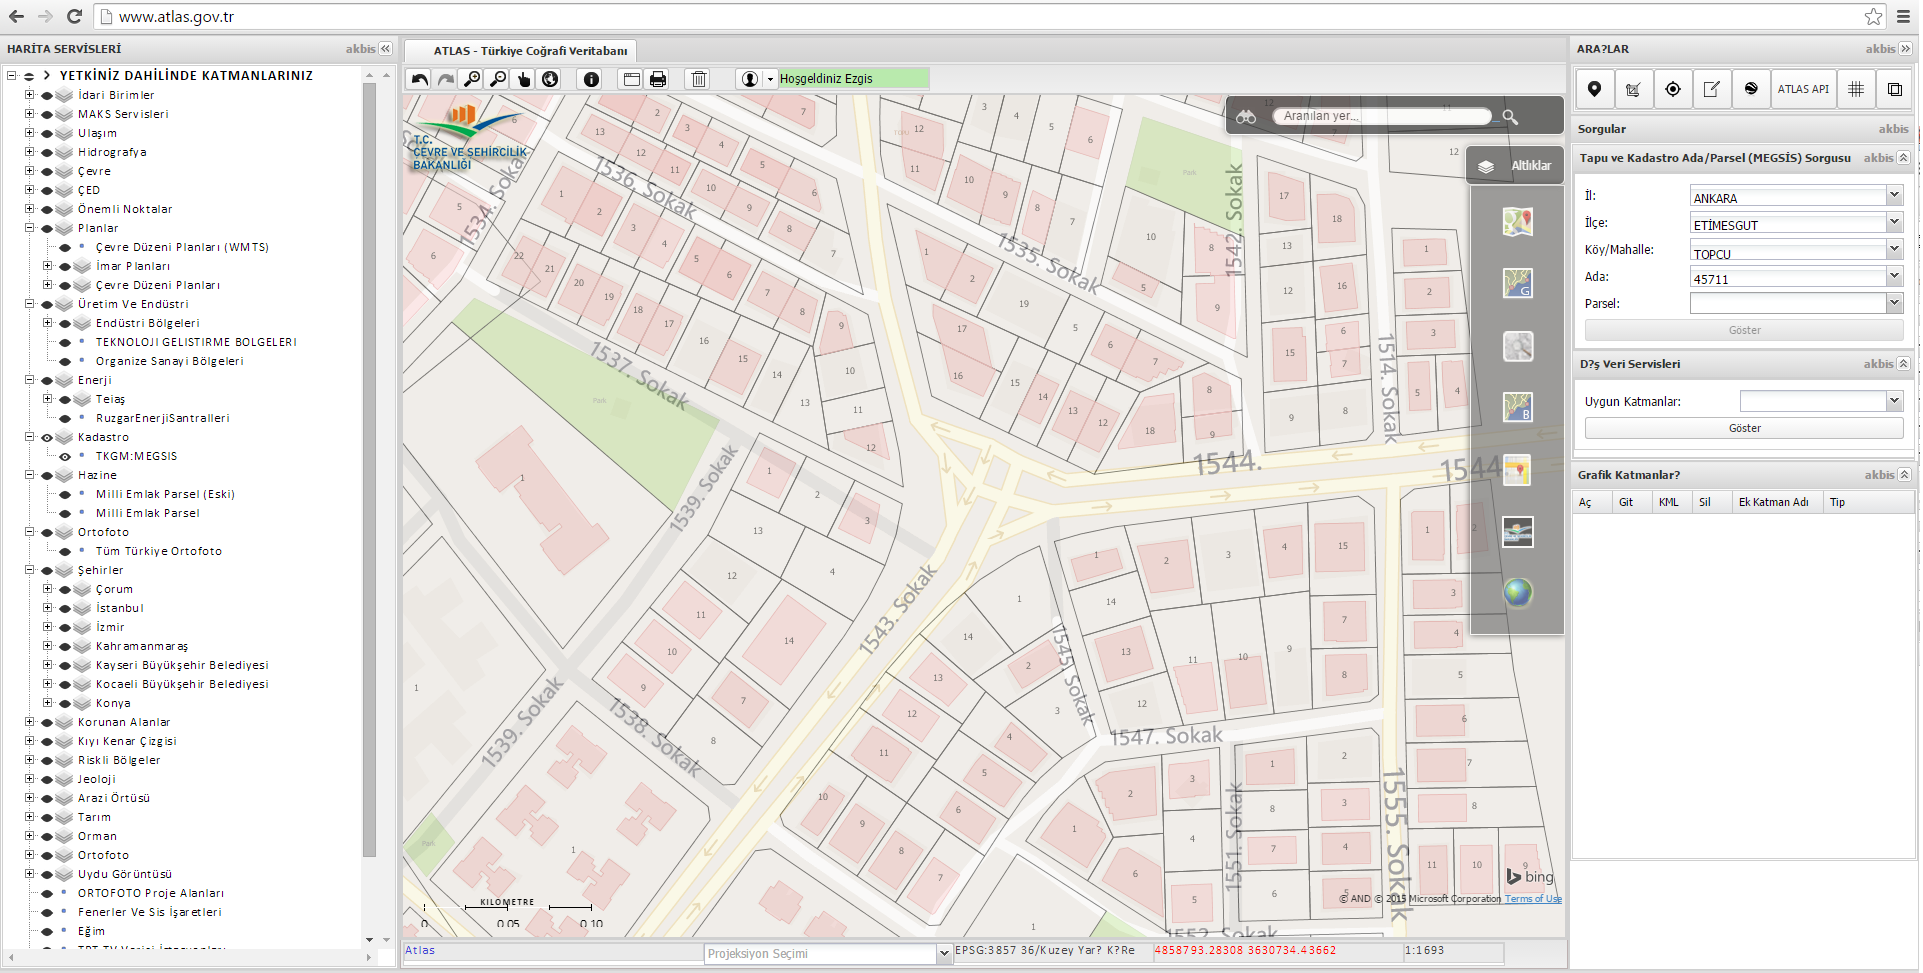Click the window layout icon in map toolbar
The image size is (1923, 973).
click(x=632, y=79)
